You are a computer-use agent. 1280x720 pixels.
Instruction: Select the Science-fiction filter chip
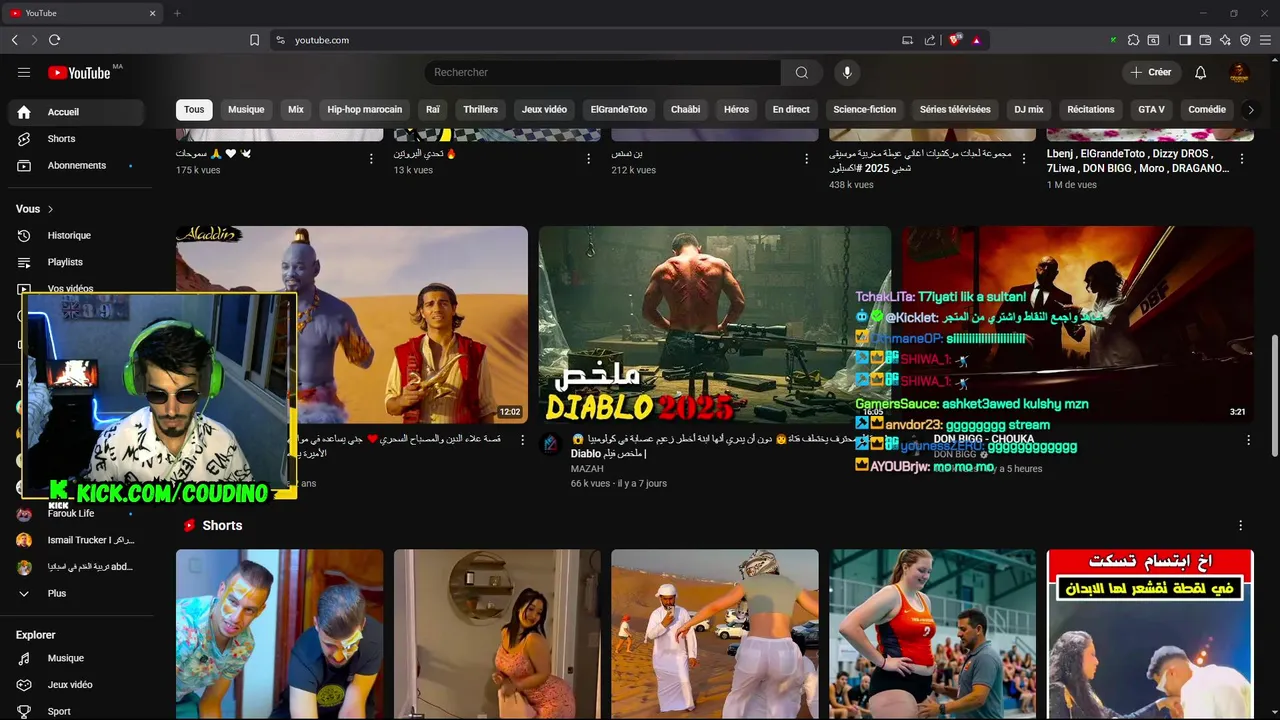point(865,110)
